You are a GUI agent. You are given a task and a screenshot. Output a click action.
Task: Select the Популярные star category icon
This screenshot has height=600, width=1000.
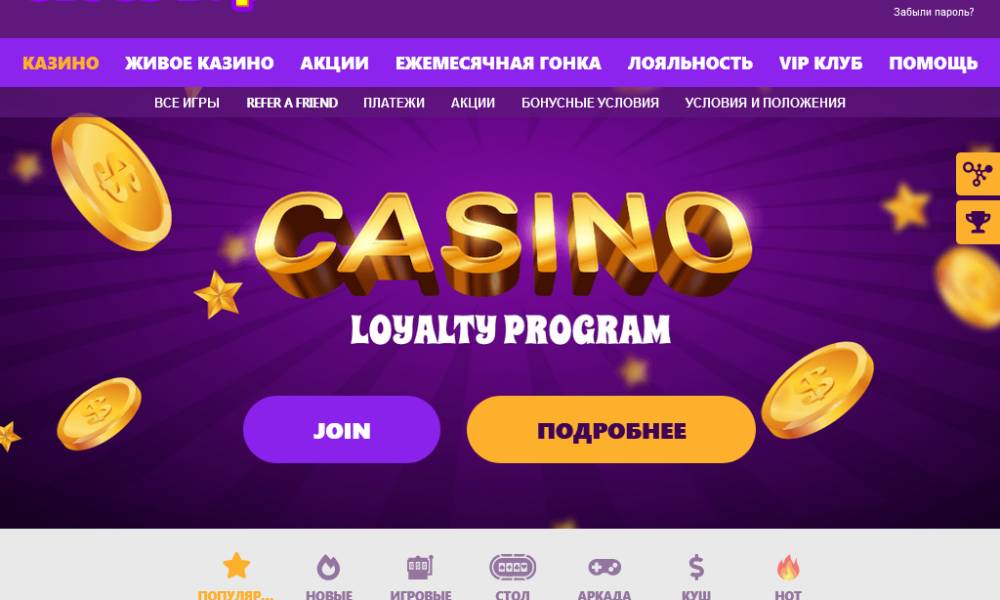pyautogui.click(x=236, y=566)
